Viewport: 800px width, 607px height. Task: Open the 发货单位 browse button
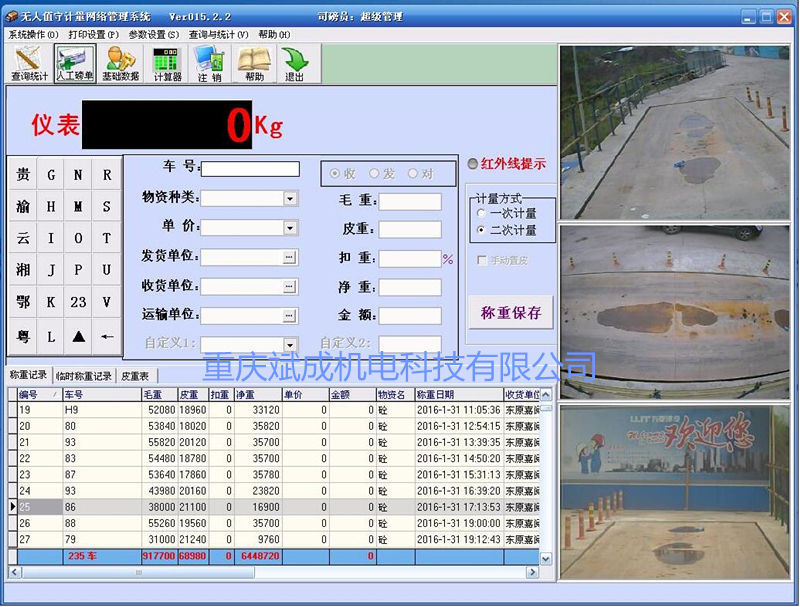(x=289, y=258)
